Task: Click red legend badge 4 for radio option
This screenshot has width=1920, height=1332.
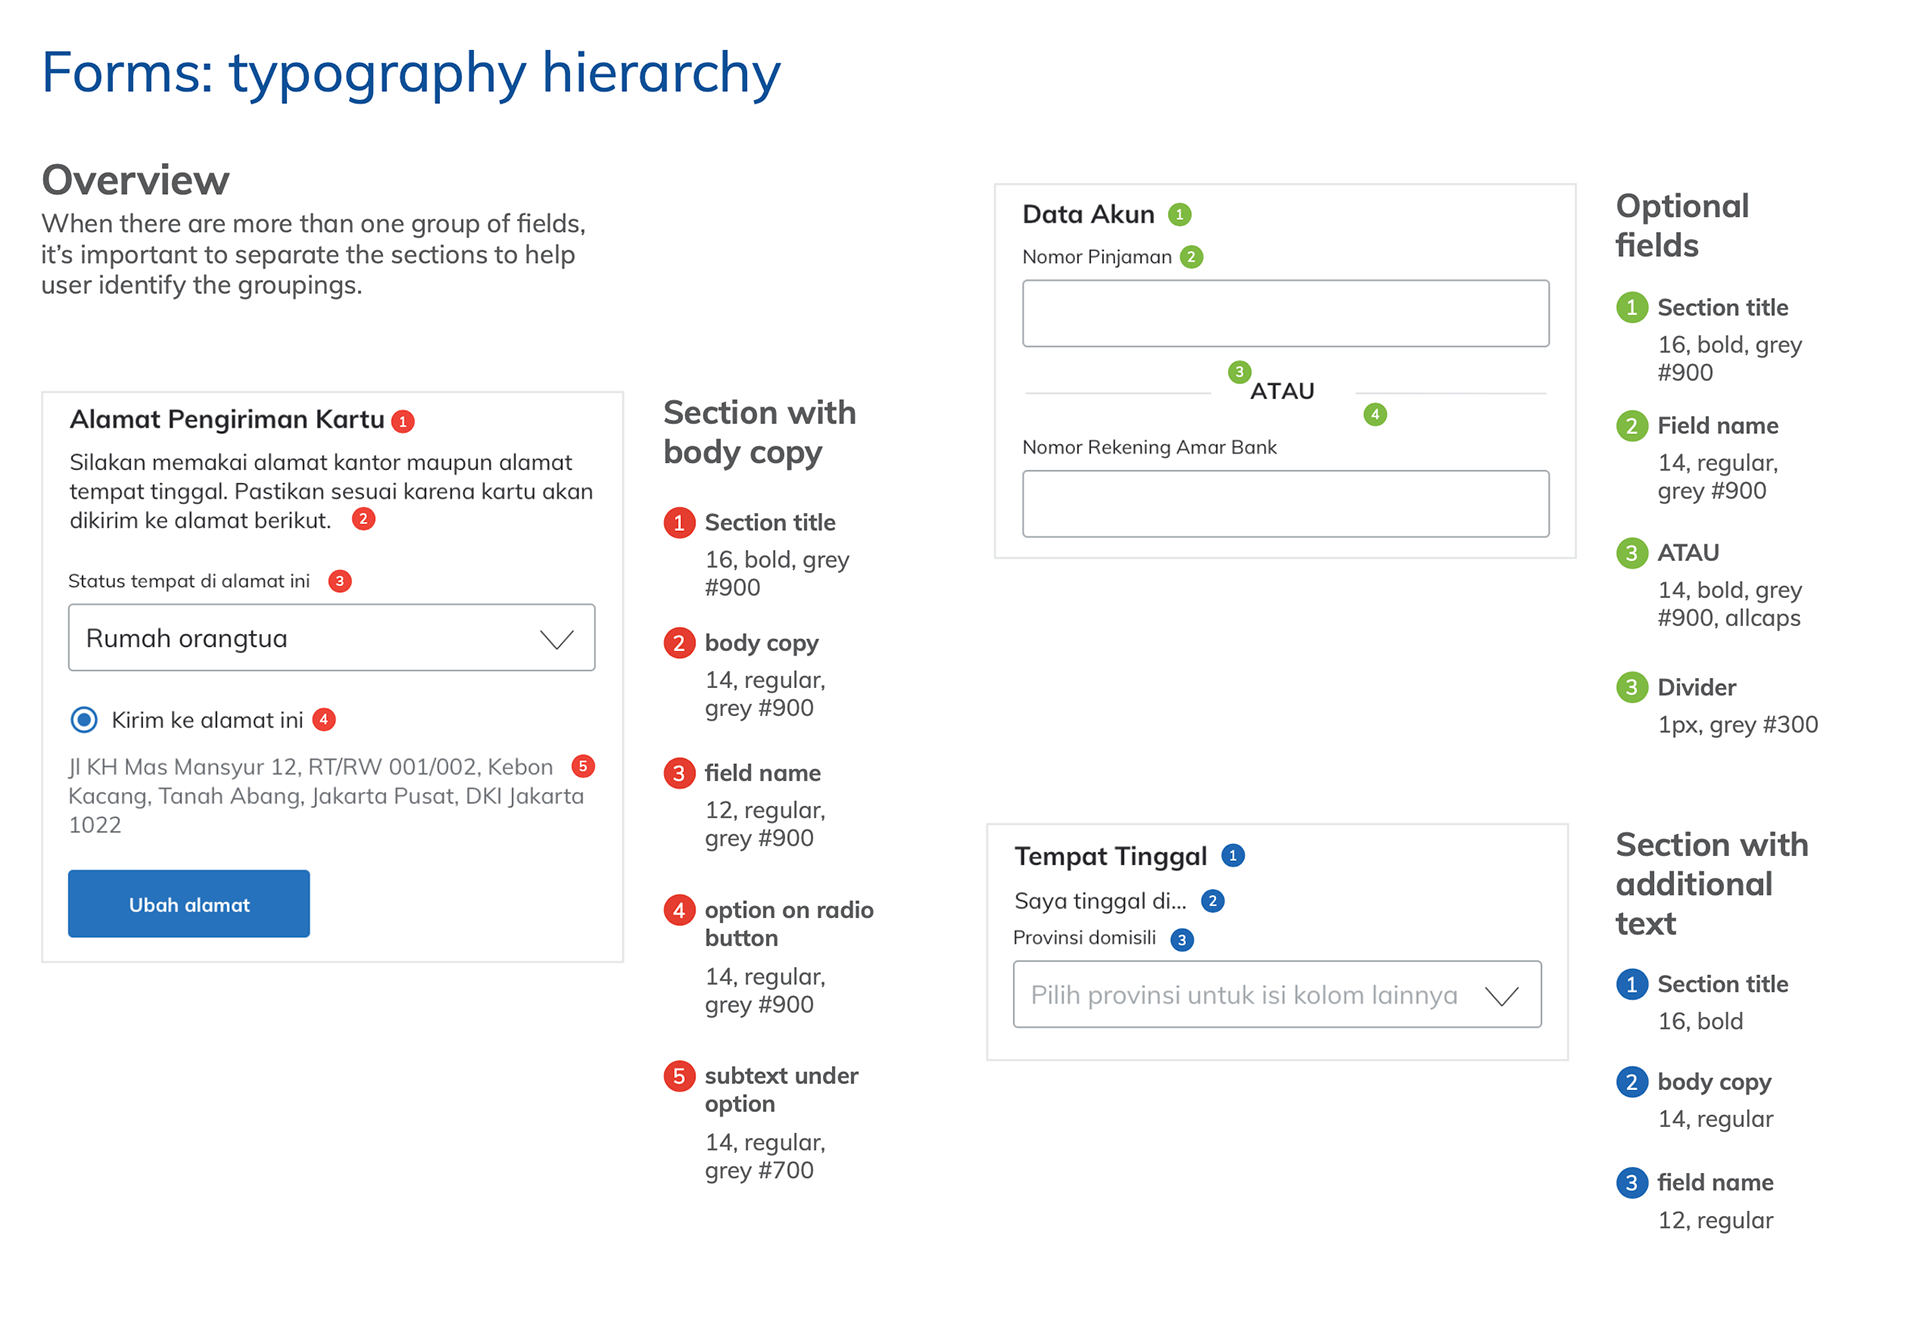Action: pos(679,910)
